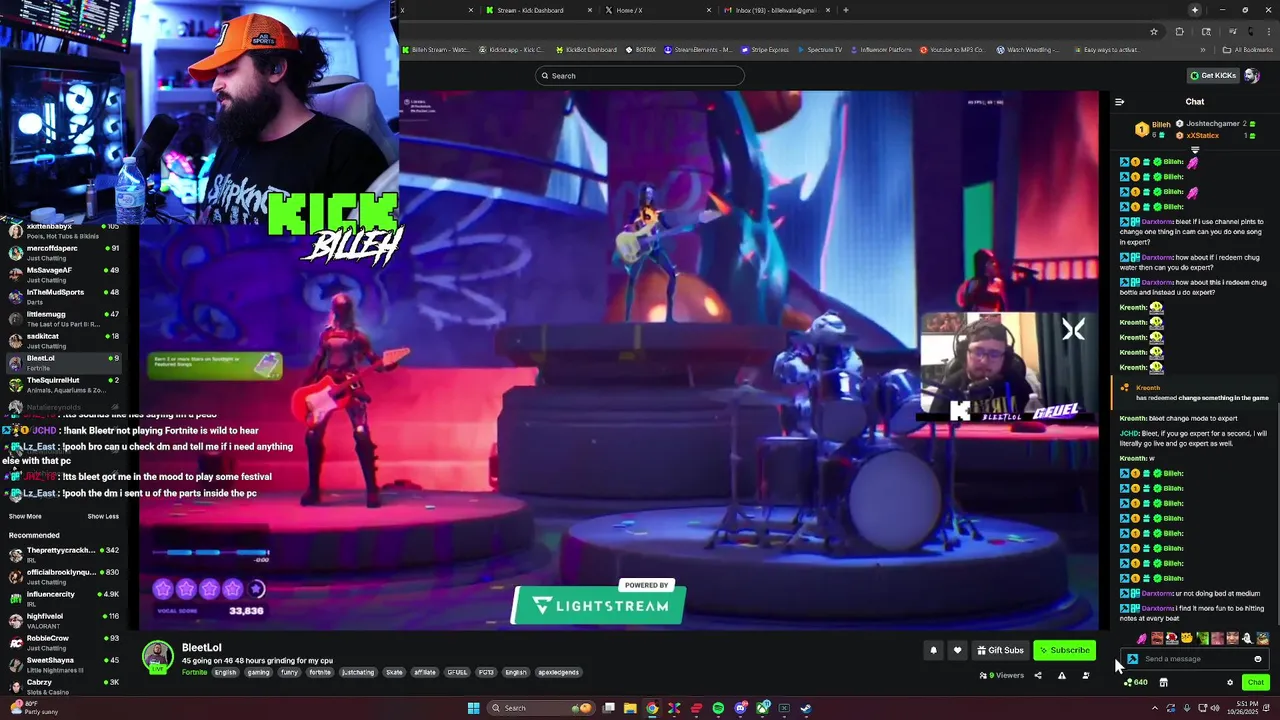The width and height of the screenshot is (1280, 720).
Task: Click the Get KICKs button
Action: point(1212,76)
